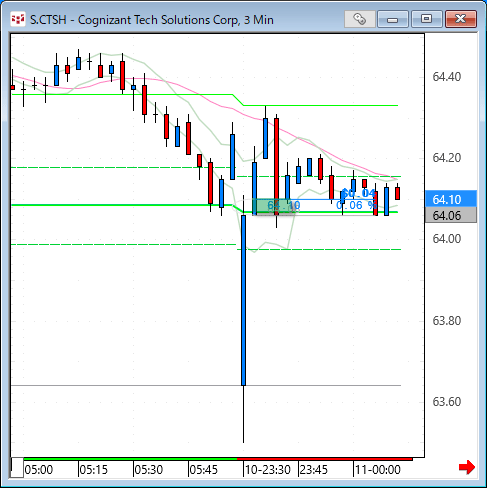Image resolution: width=487 pixels, height=488 pixels.
Task: Click the 64.20 price axis label
Action: coord(447,158)
